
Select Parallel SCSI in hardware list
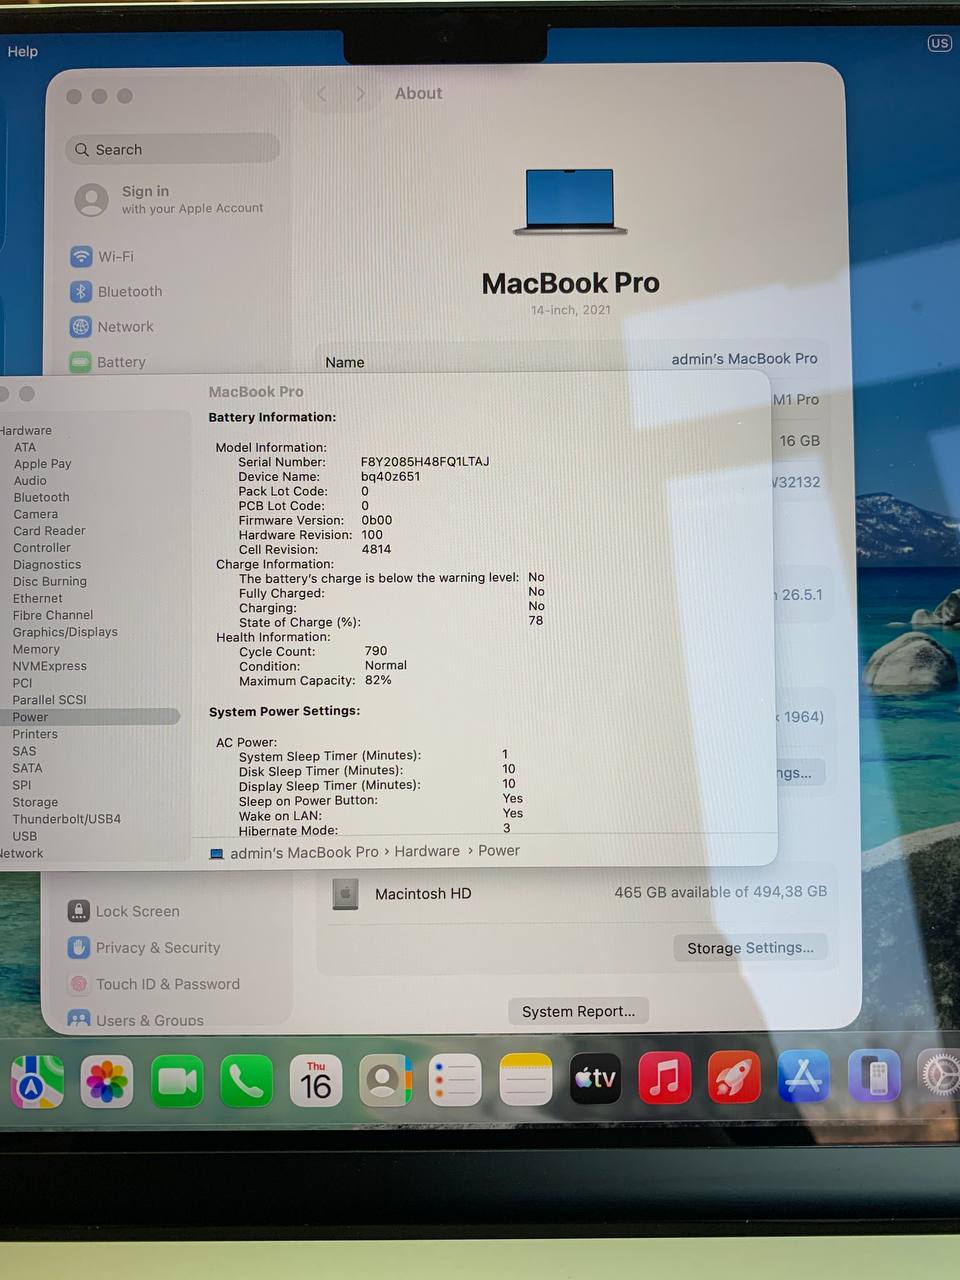[49, 700]
